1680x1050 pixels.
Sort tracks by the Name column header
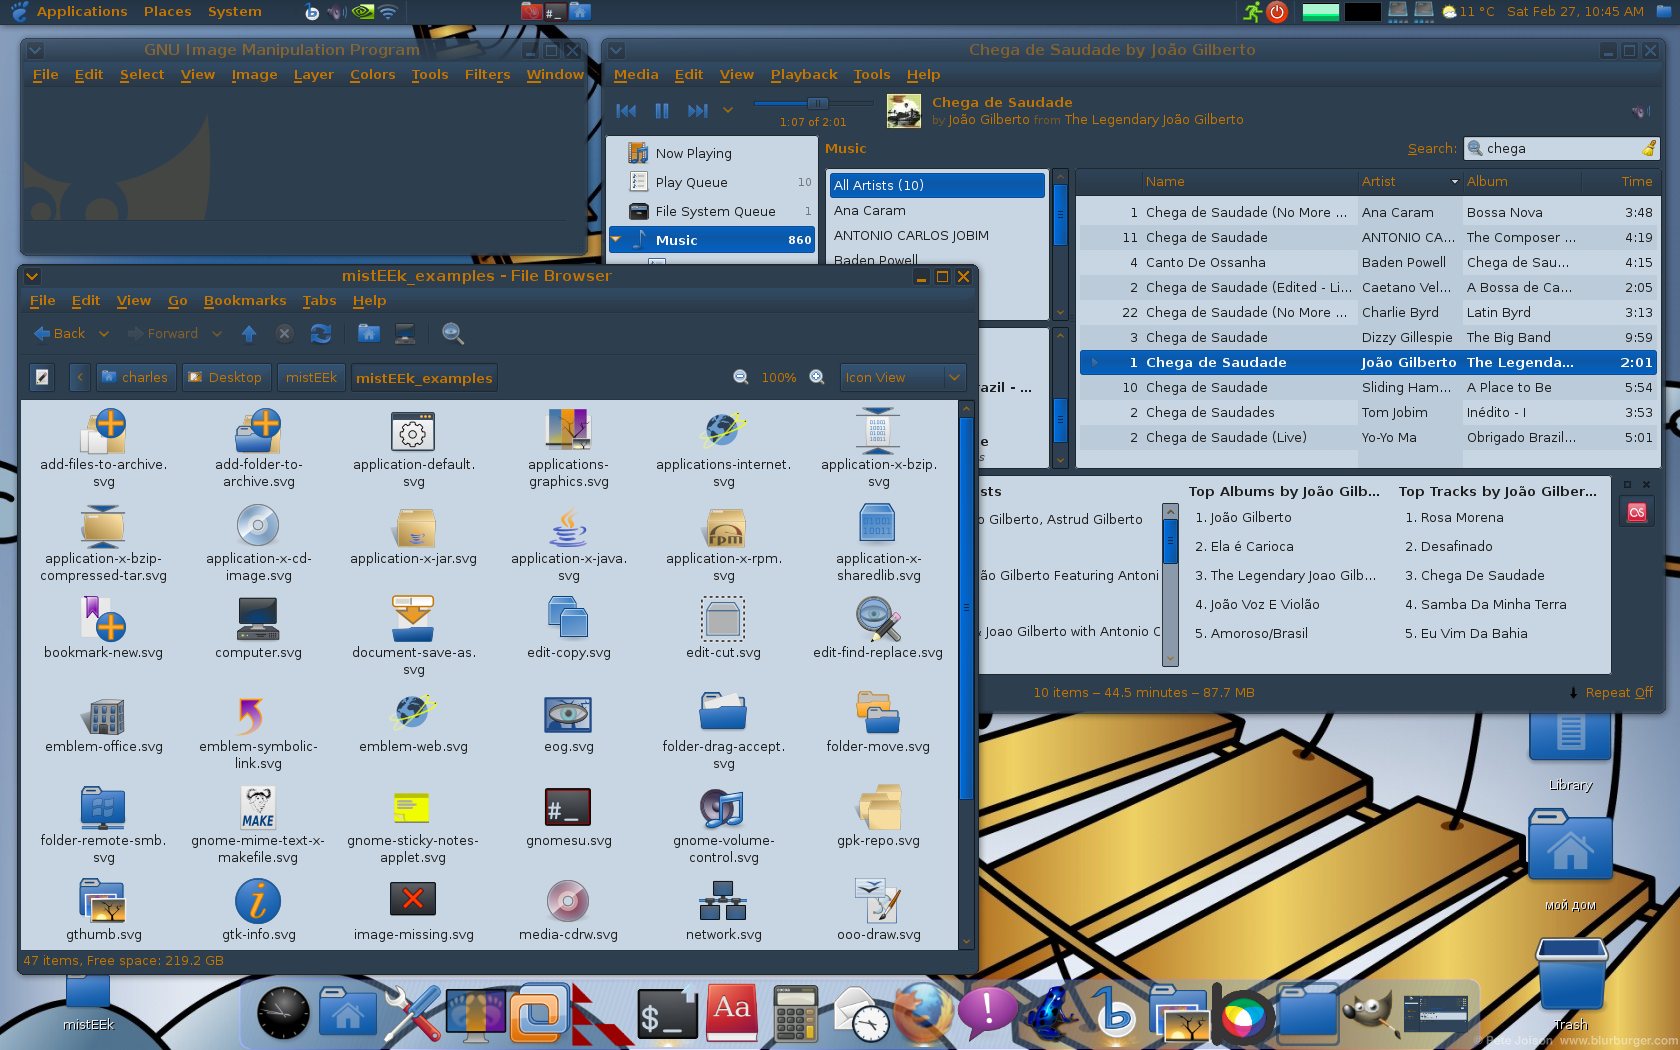coord(1249,181)
